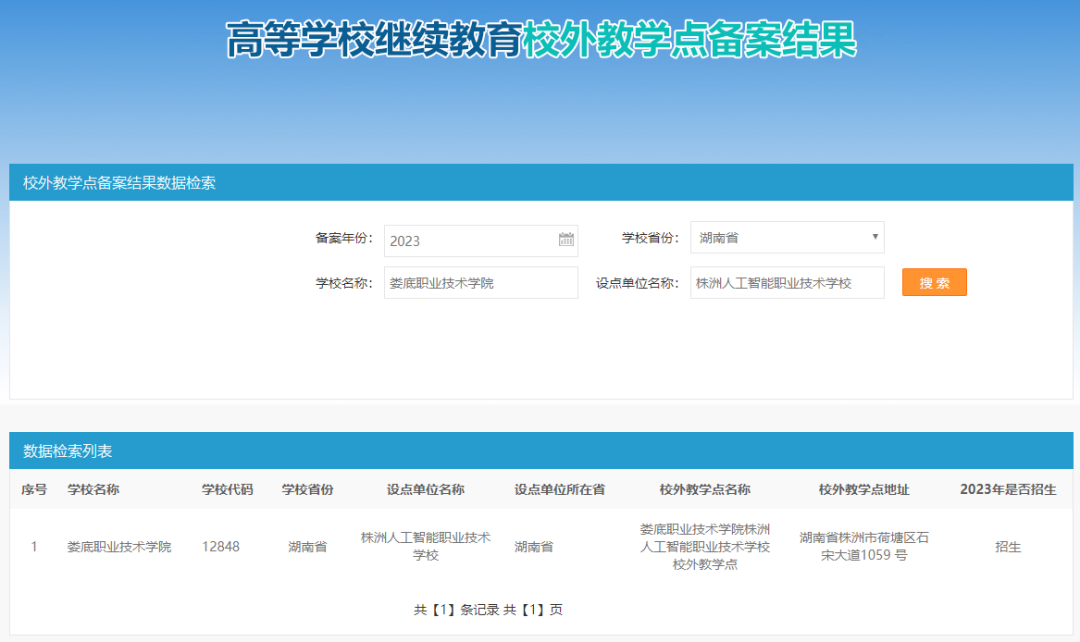Click the 学校名称 input field
Image resolution: width=1080 pixels, height=642 pixels.
tap(480, 283)
